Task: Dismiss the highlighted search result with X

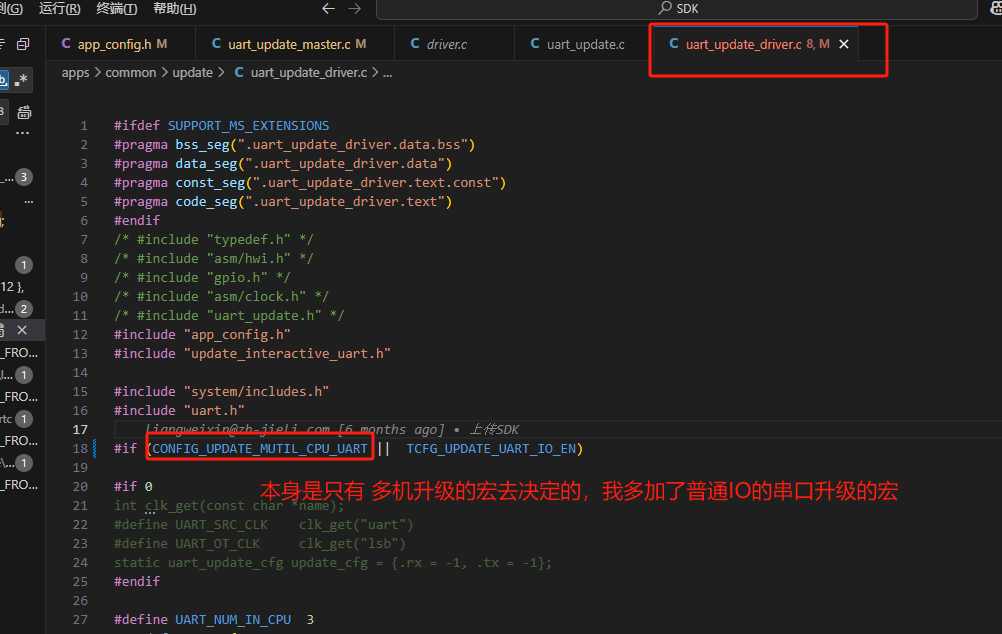Action: (x=22, y=330)
